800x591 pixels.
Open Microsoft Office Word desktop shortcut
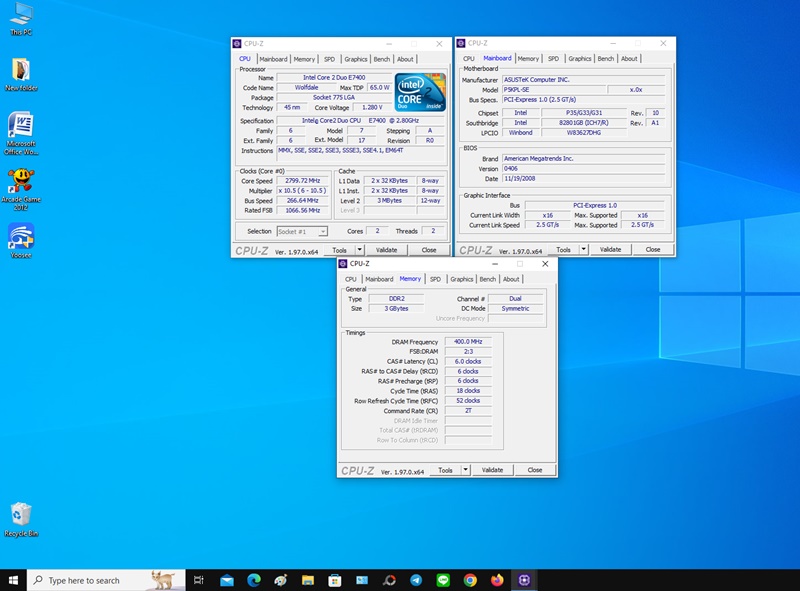pyautogui.click(x=21, y=133)
